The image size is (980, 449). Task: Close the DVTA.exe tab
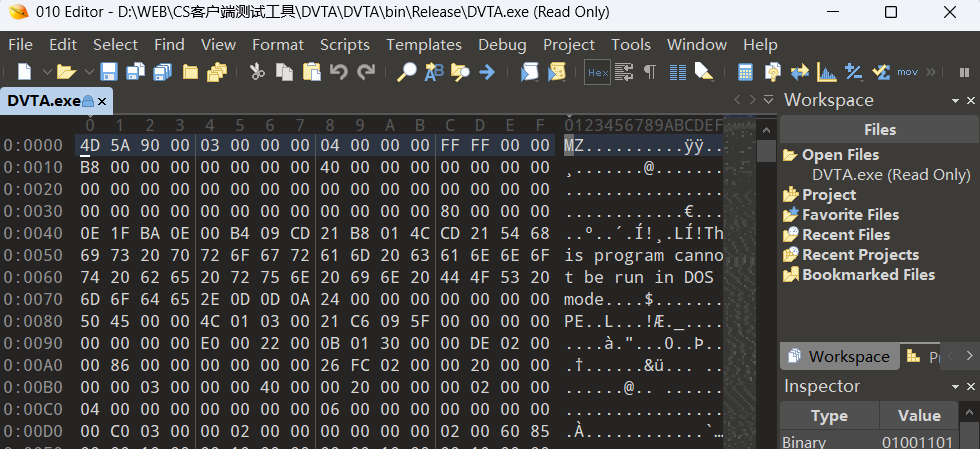pyautogui.click(x=102, y=101)
